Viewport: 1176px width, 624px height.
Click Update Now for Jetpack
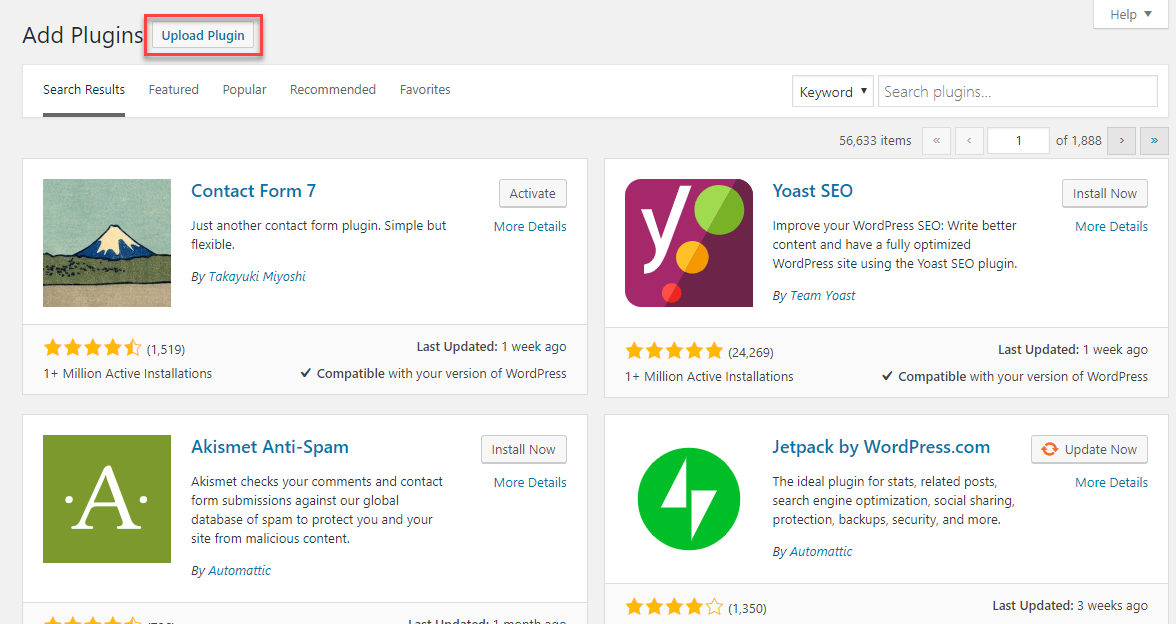pyautogui.click(x=1089, y=449)
